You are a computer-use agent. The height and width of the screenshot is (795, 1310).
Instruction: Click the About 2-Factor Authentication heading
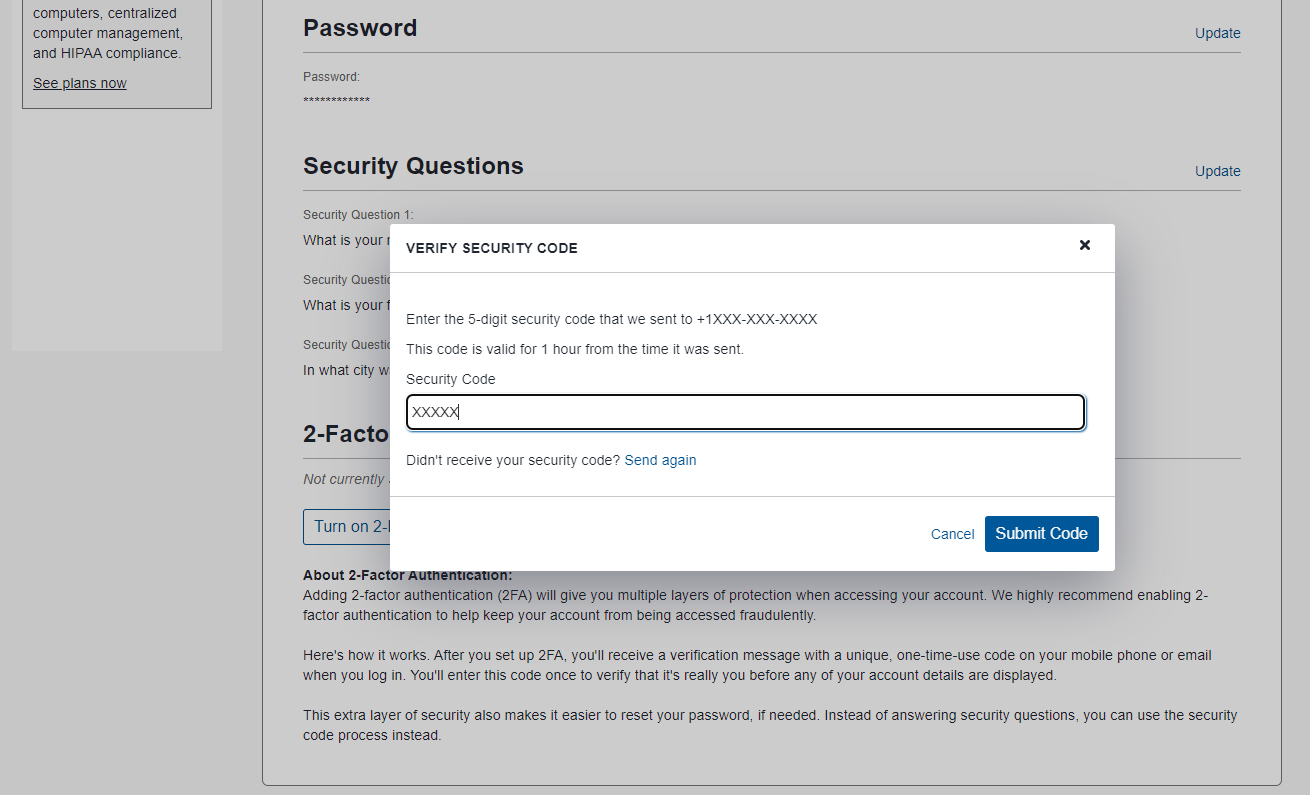407,576
